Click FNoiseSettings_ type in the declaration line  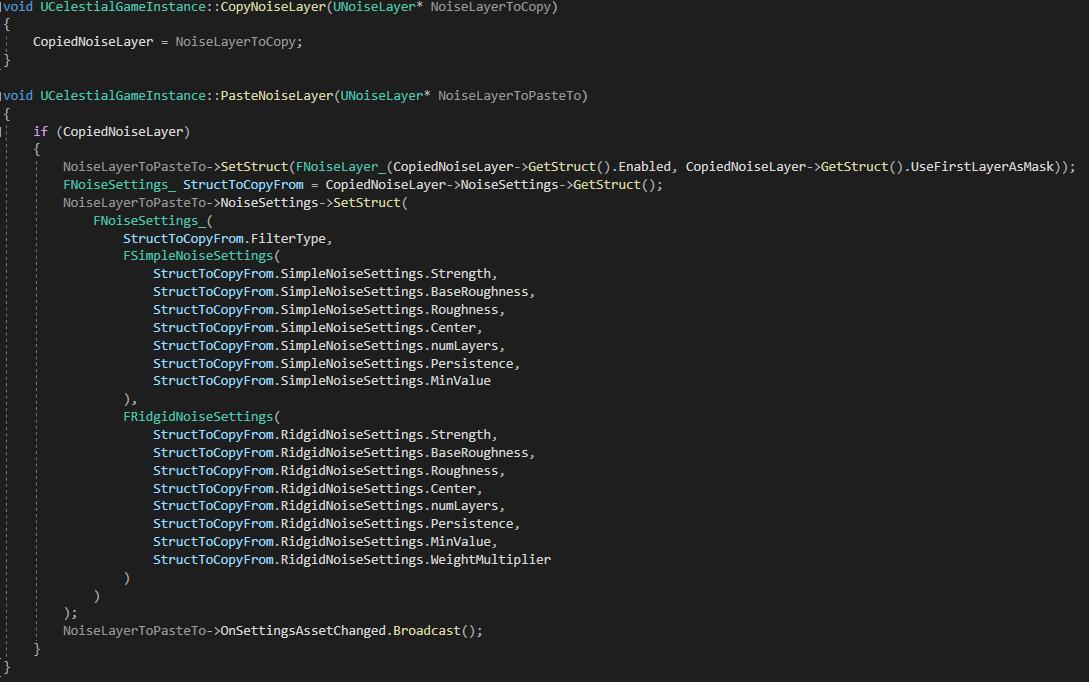[119, 185]
